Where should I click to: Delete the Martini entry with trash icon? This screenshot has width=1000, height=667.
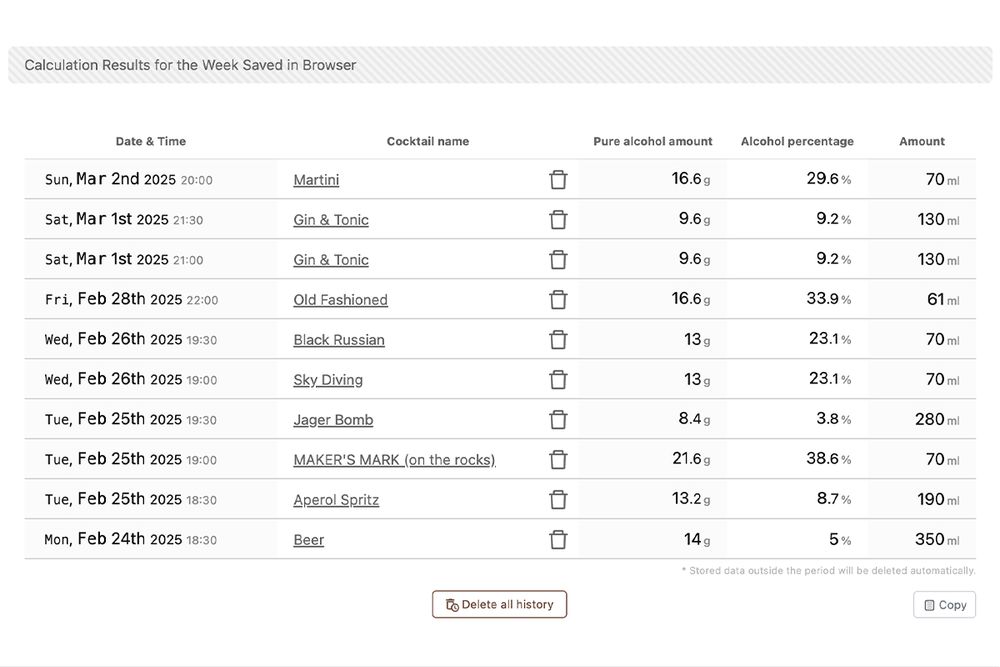point(558,180)
